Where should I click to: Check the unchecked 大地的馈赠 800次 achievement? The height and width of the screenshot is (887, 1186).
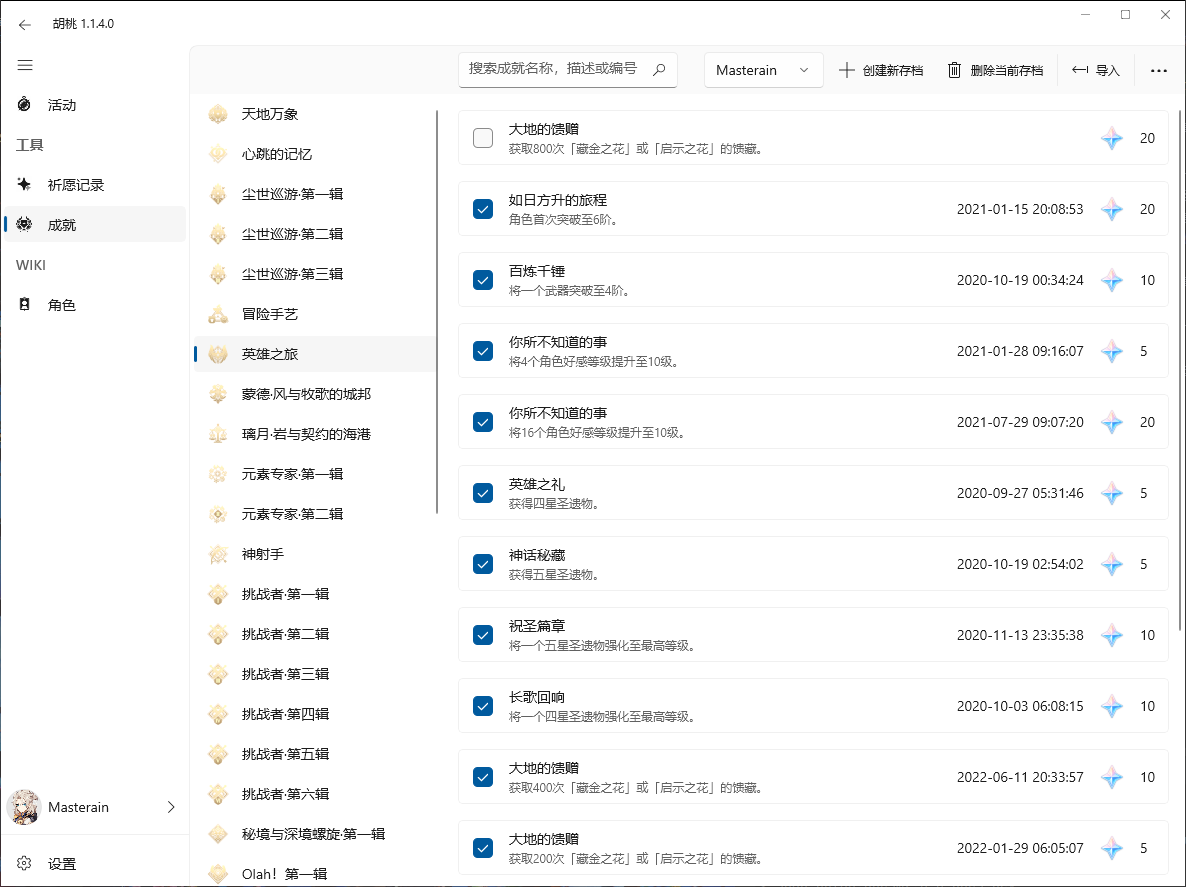(483, 138)
